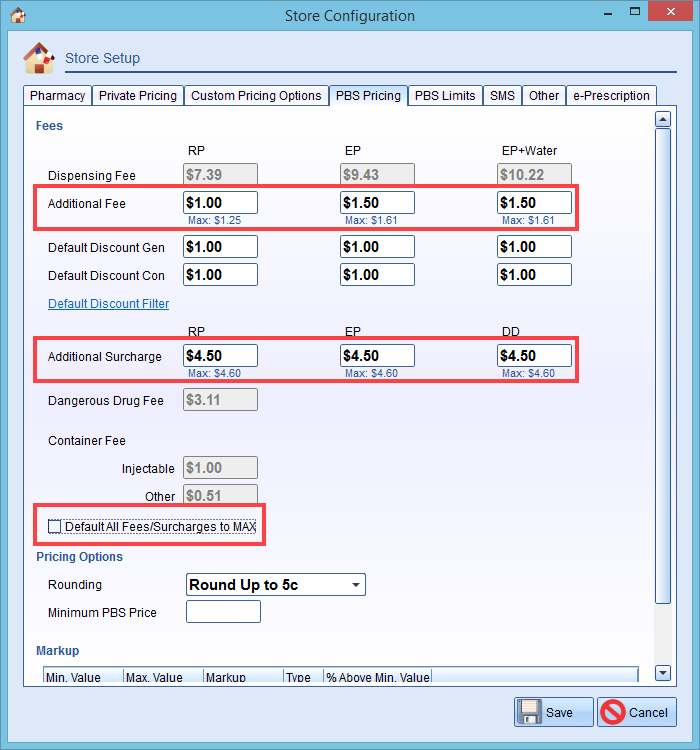
Task: Switch to the Other tab
Action: [544, 96]
